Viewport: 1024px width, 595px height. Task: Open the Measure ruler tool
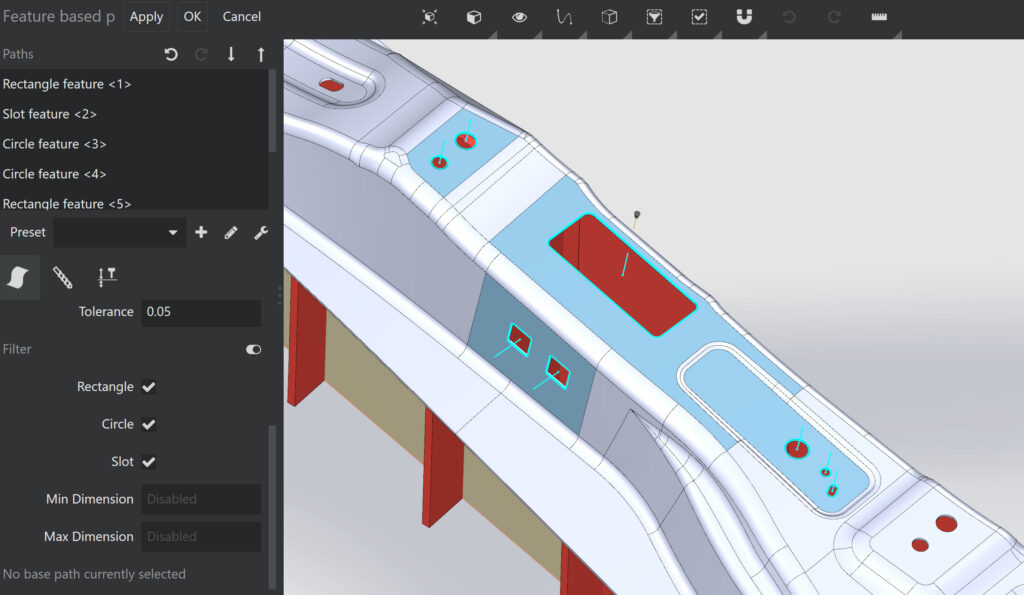pyautogui.click(x=879, y=17)
